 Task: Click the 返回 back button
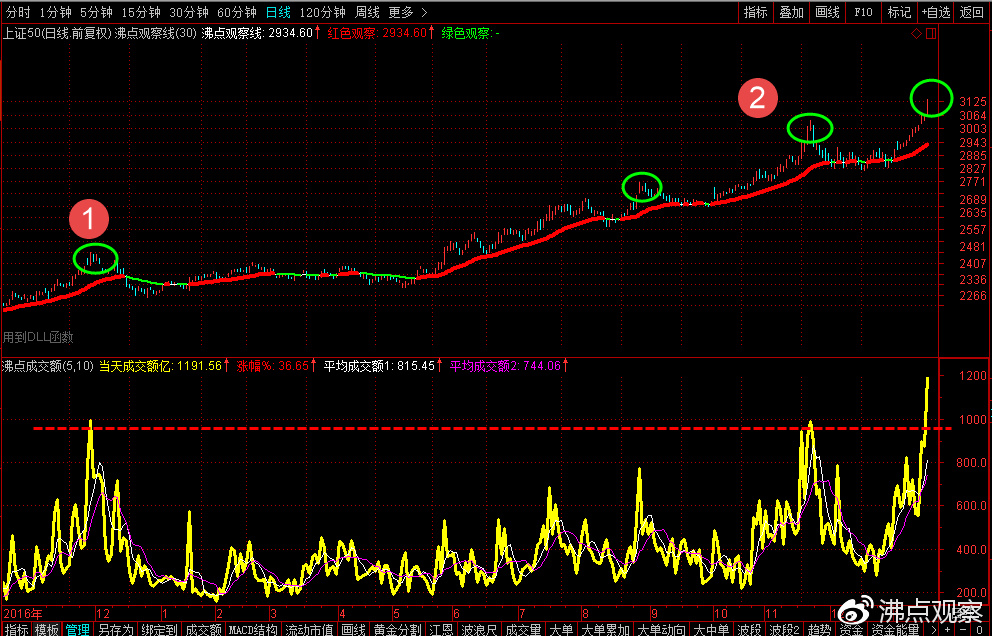(972, 12)
